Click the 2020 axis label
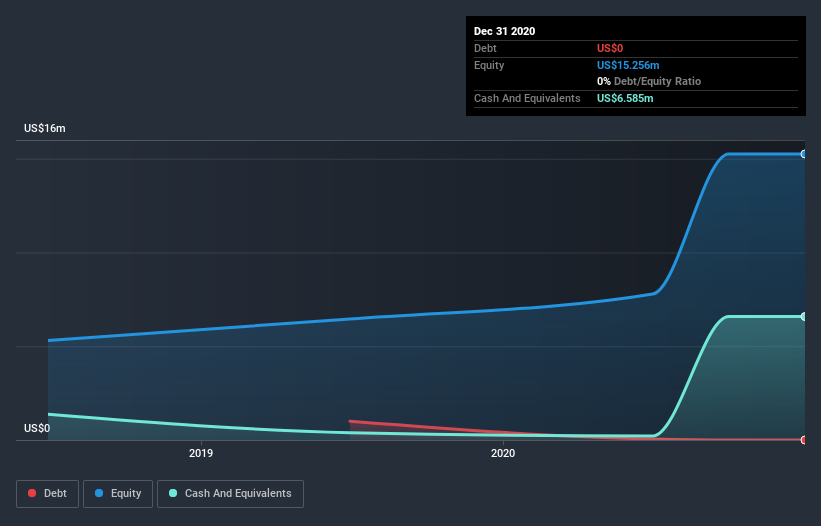This screenshot has height=526, width=821. click(x=503, y=453)
